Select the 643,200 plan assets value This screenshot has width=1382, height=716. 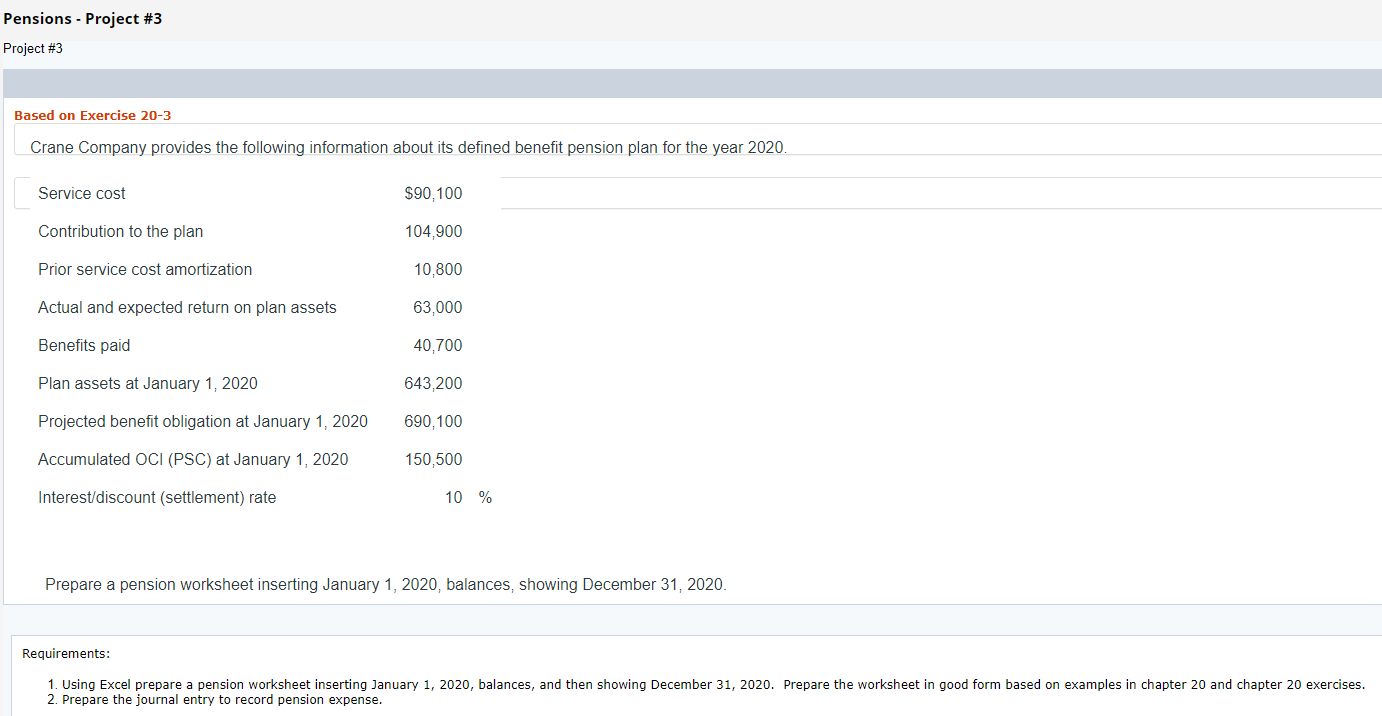pos(433,383)
